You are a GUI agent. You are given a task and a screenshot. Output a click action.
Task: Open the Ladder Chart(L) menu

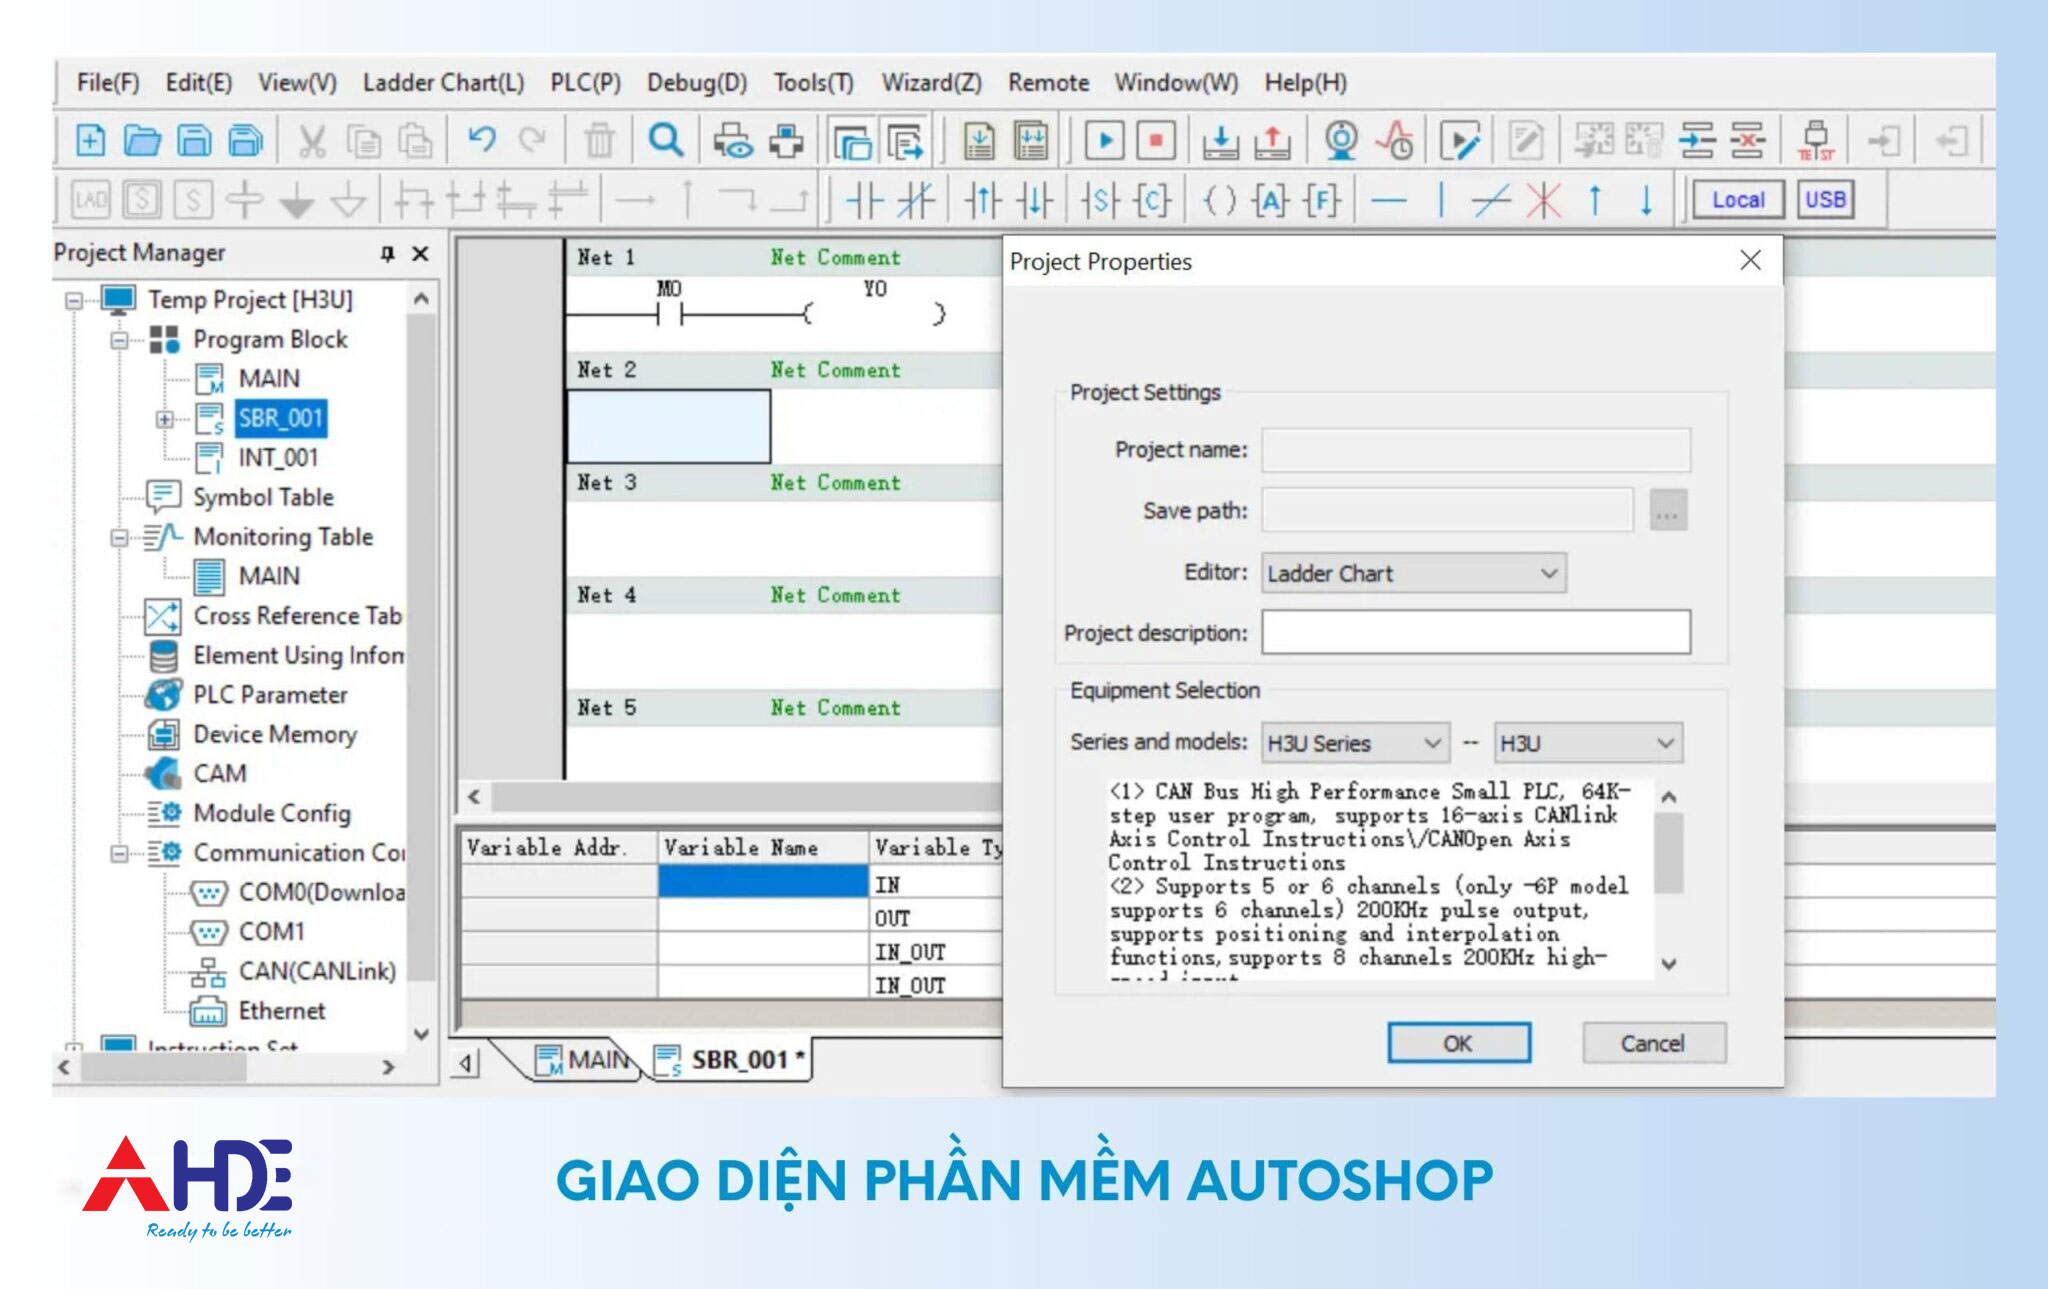pos(442,83)
